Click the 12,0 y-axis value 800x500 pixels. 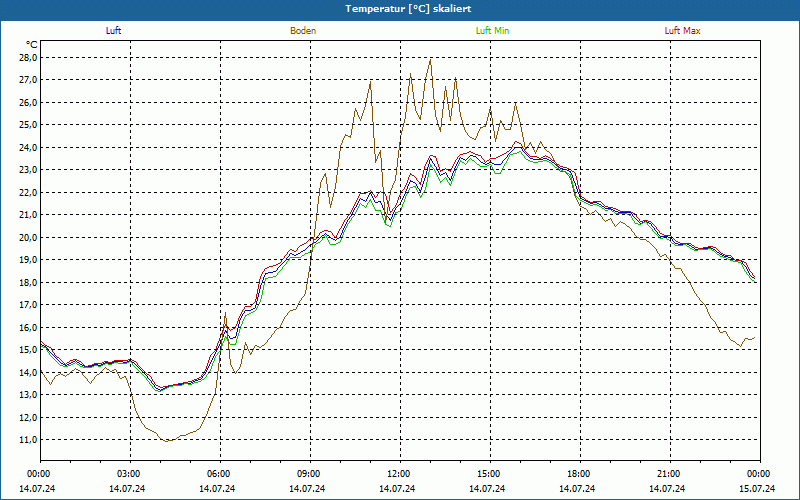[x=29, y=417]
